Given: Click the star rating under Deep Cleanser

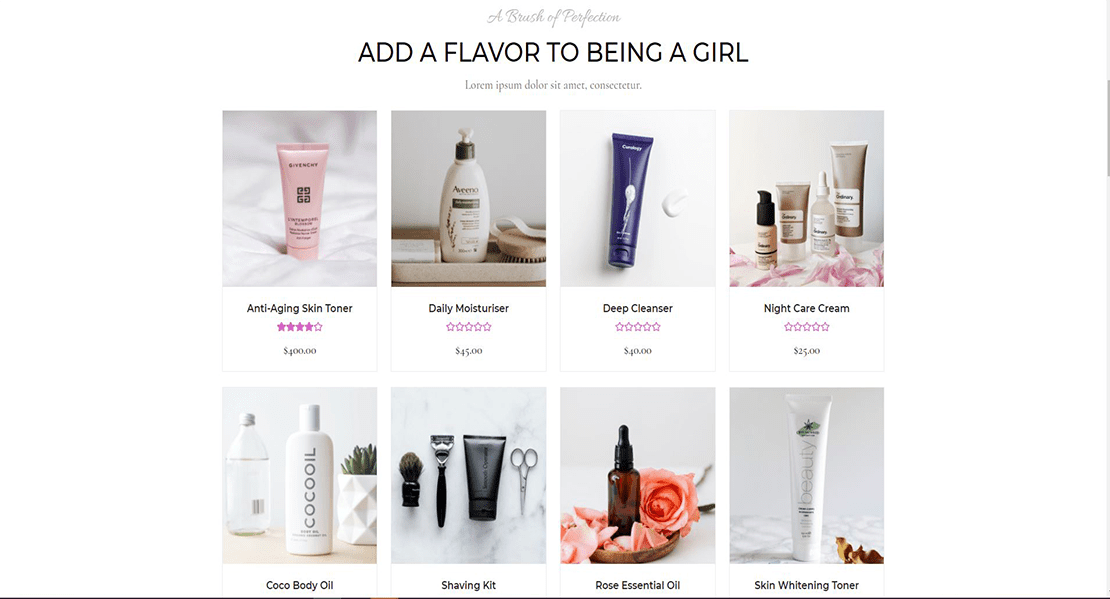Looking at the screenshot, I should (638, 327).
